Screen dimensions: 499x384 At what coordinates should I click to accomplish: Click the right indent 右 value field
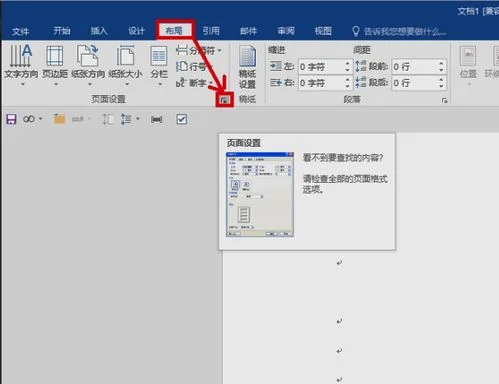coord(321,83)
